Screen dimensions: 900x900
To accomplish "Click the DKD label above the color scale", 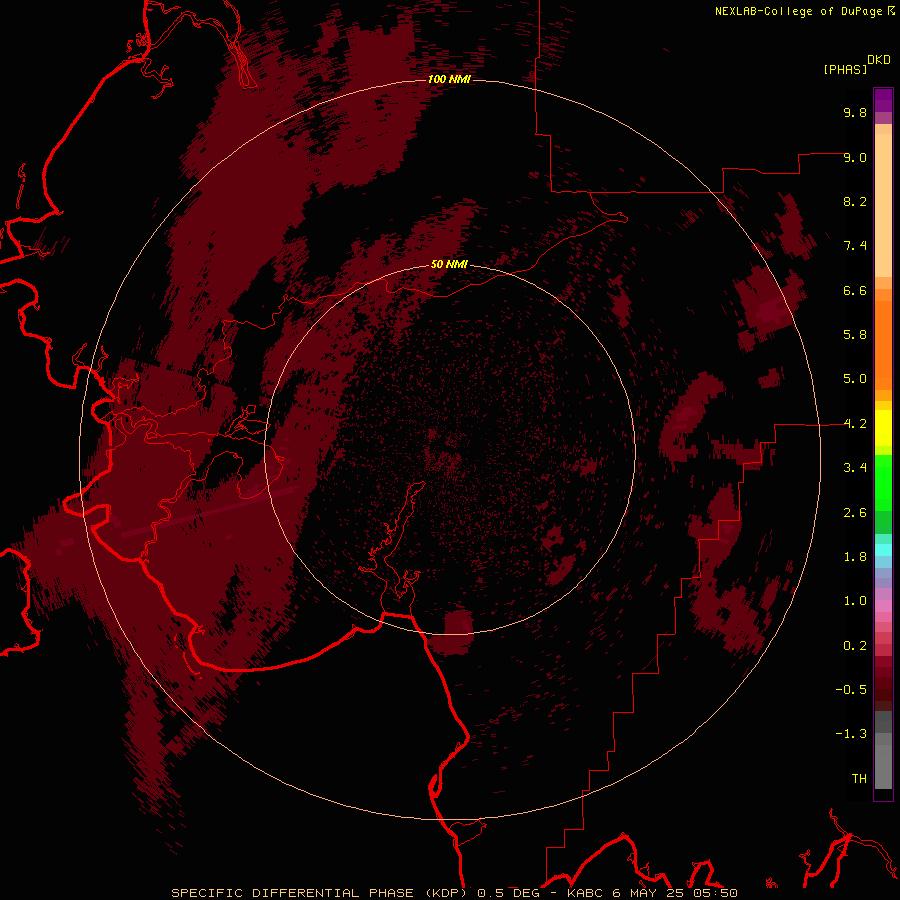I will (879, 60).
